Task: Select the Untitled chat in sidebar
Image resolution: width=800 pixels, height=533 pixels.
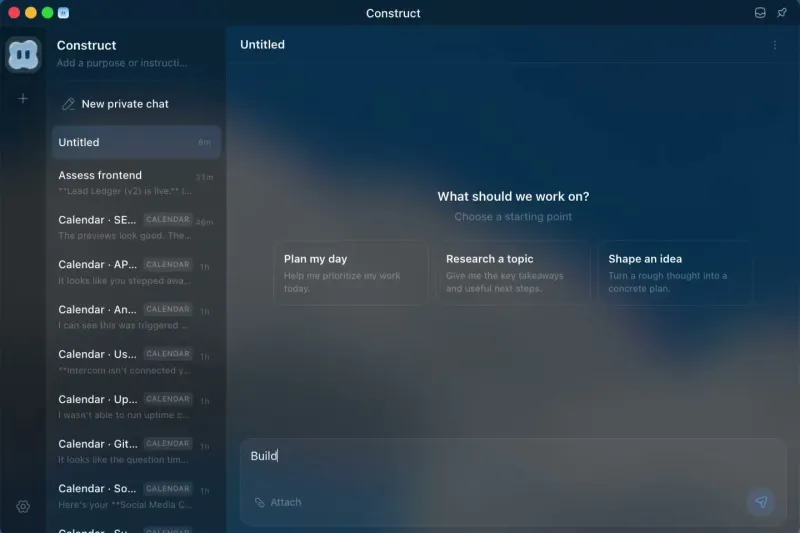Action: (x=136, y=142)
